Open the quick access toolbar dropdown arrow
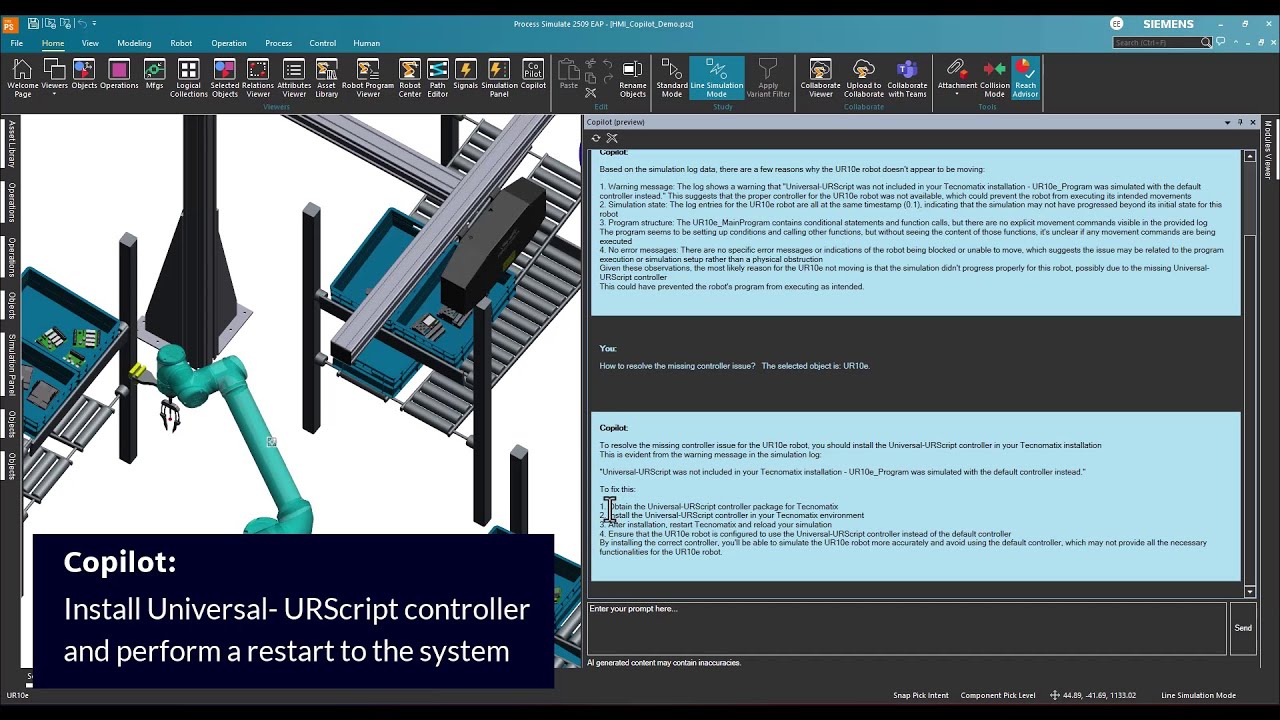Screen dimensions: 1280x720 [95, 23]
